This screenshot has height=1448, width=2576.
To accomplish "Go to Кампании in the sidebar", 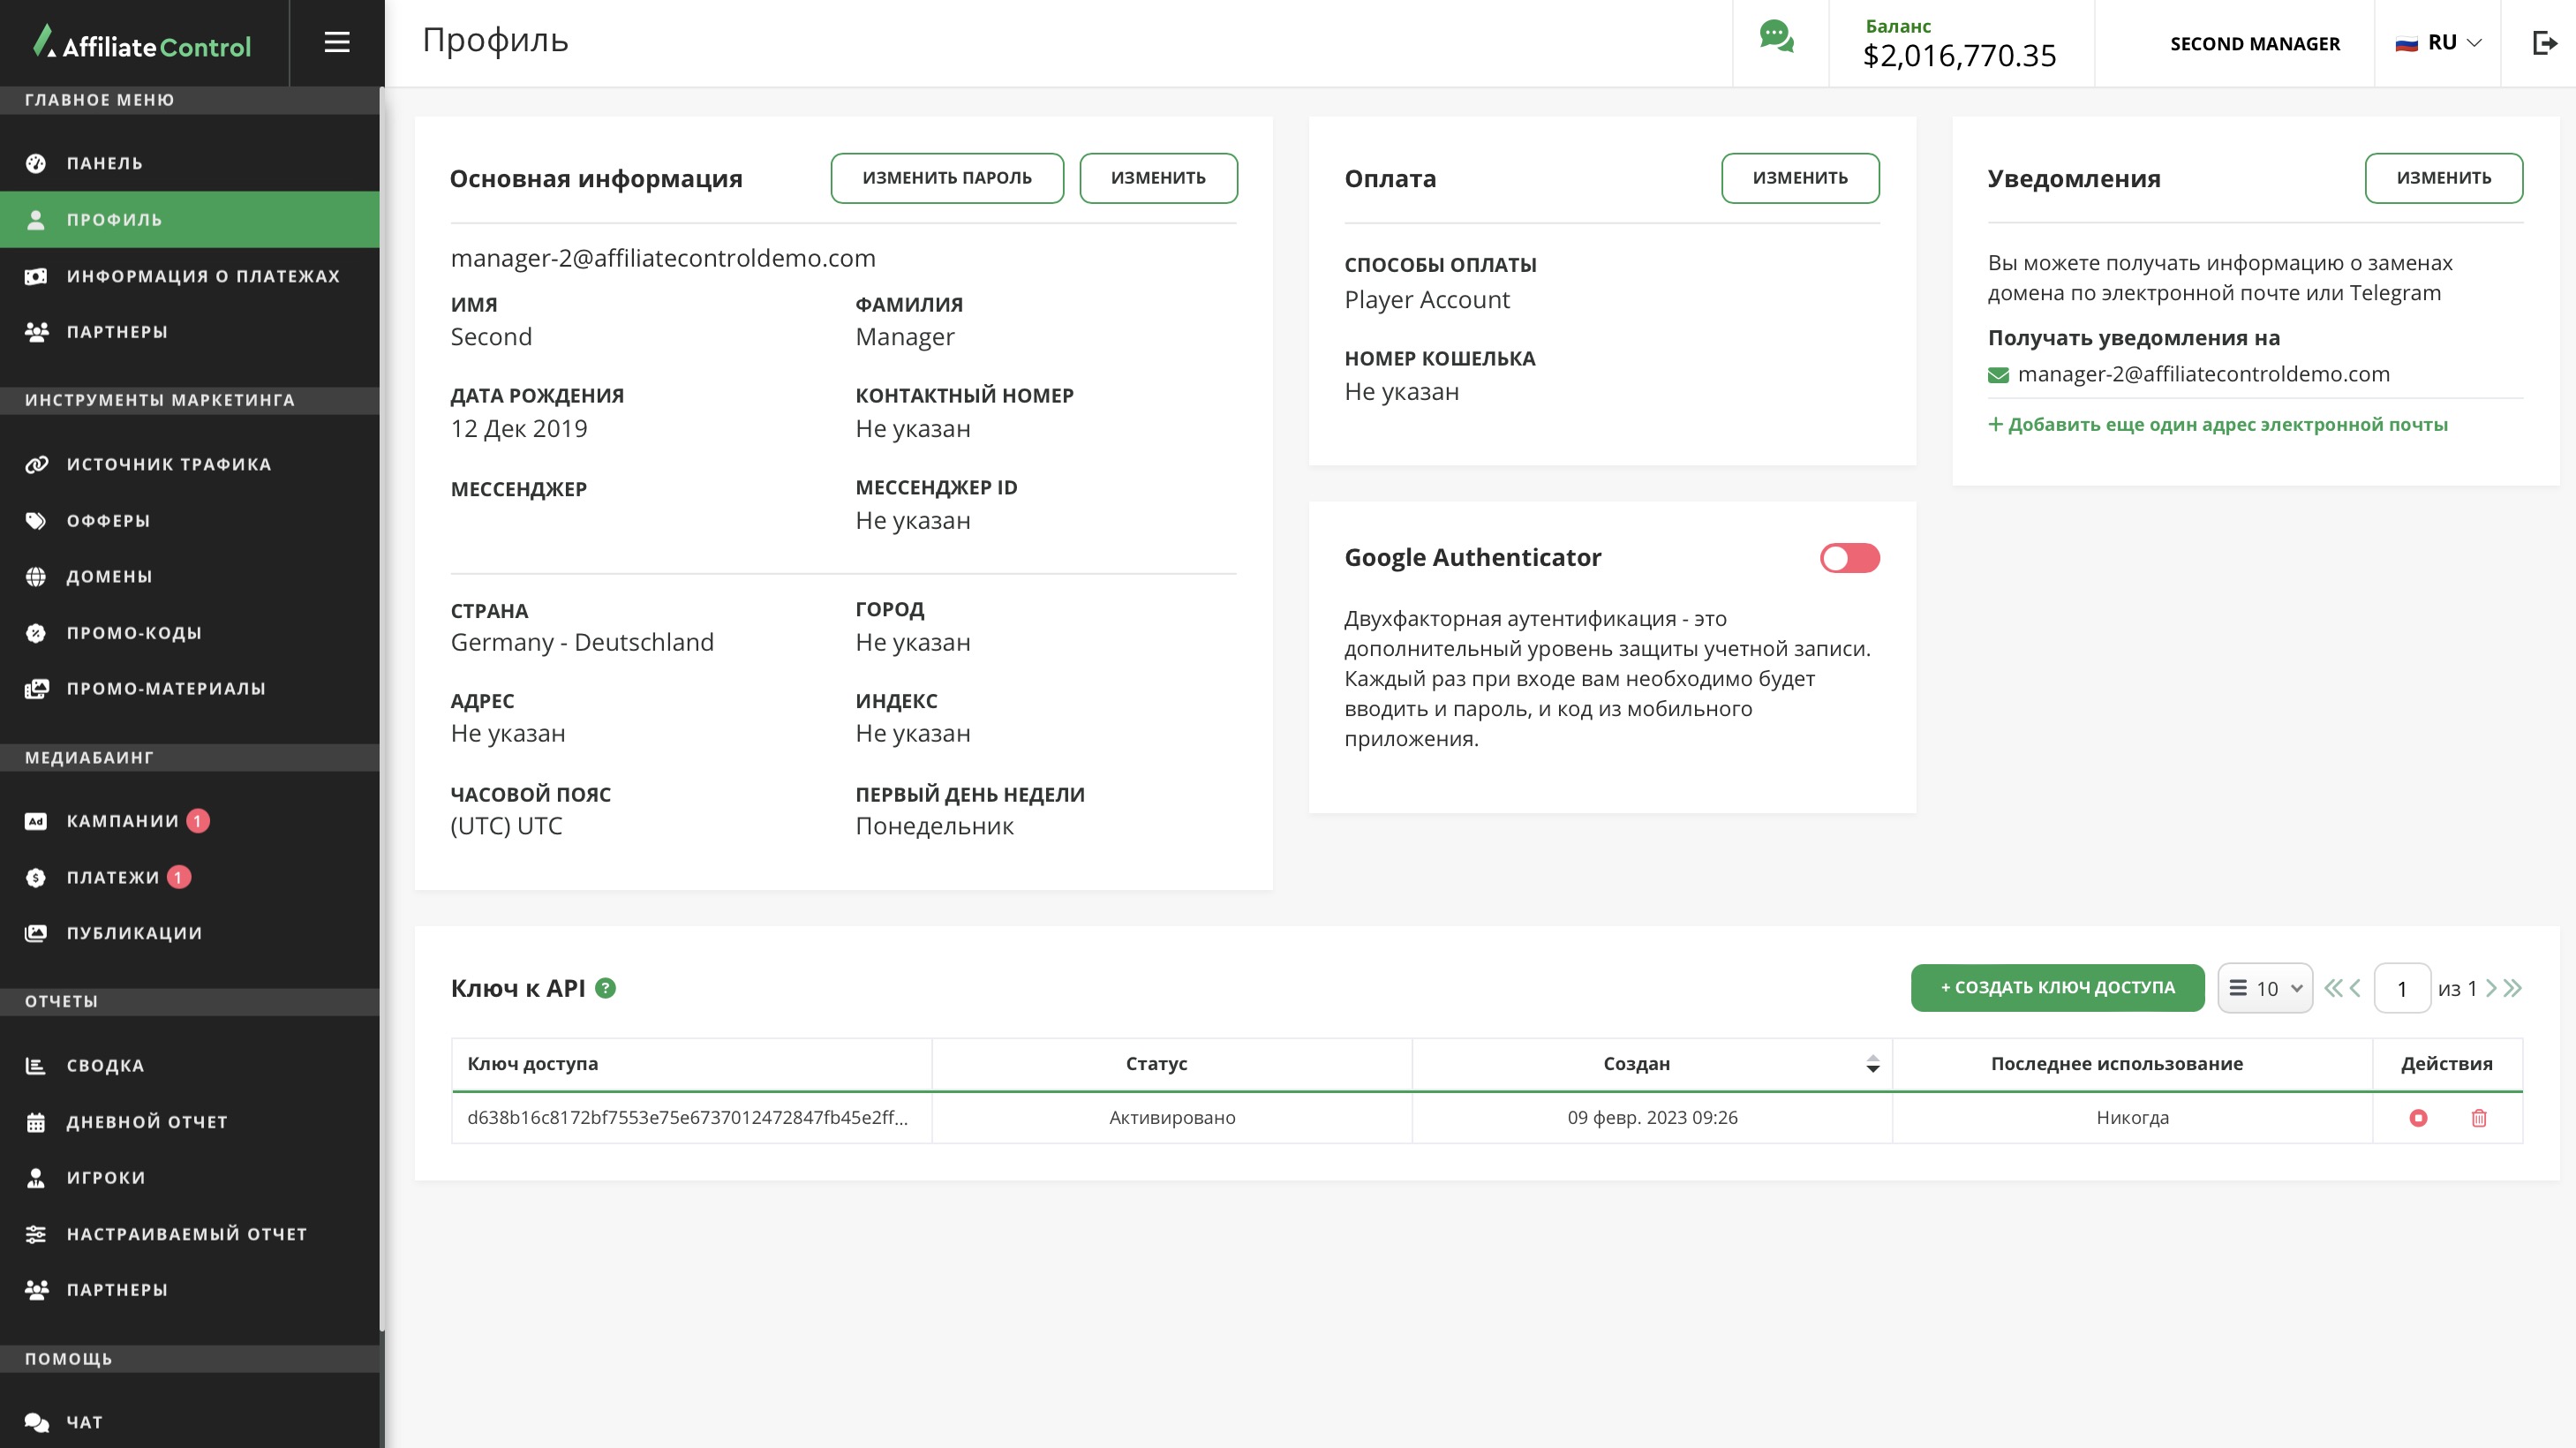I will click(122, 821).
